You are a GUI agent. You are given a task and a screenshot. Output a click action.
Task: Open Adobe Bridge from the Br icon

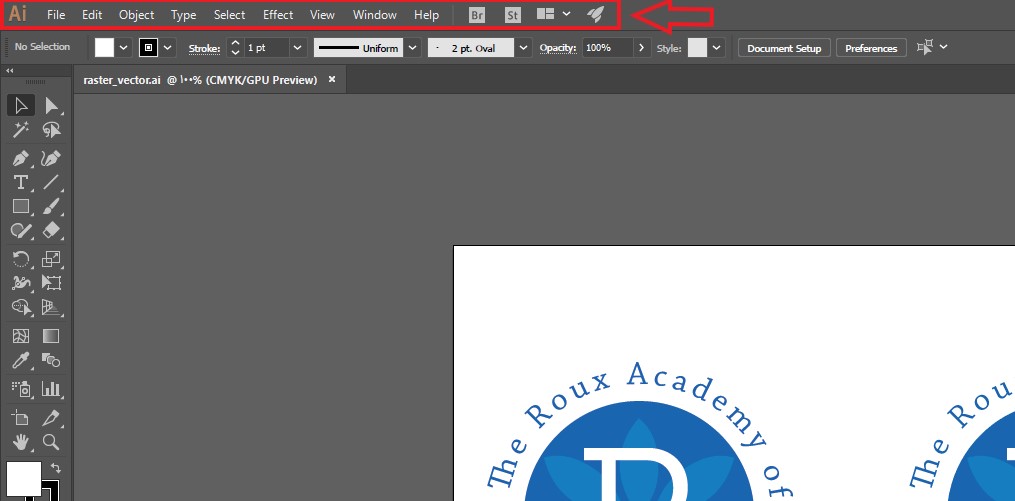[477, 16]
